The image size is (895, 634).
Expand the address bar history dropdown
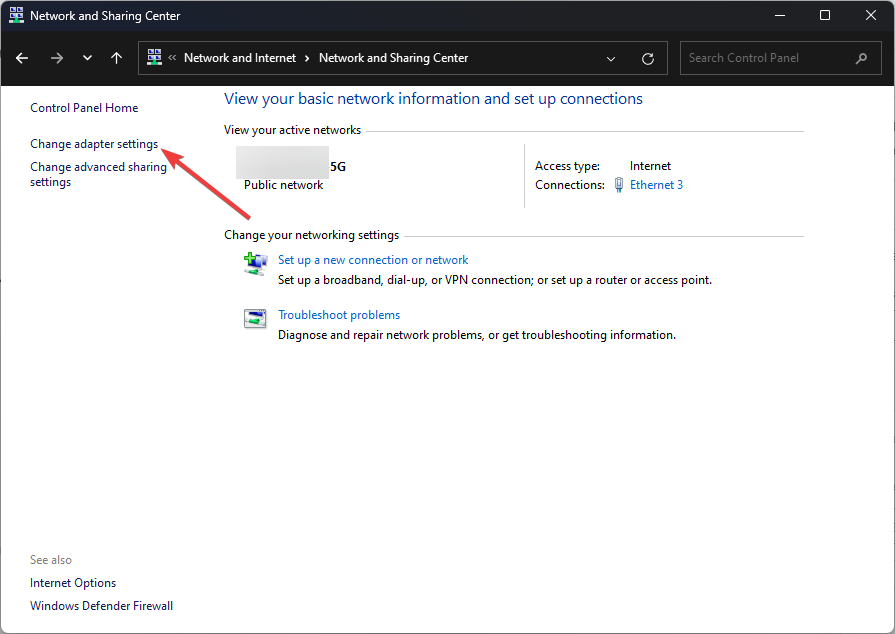click(611, 59)
